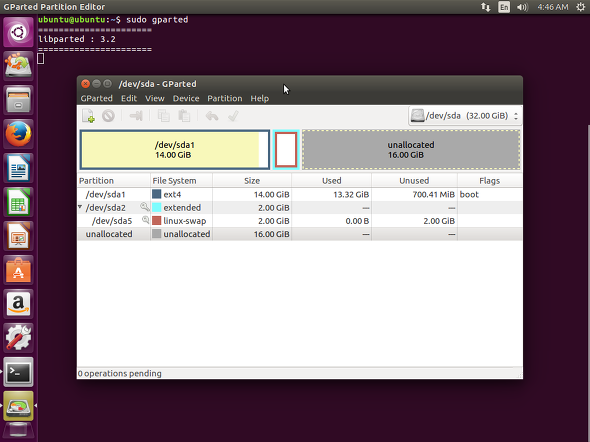Click the Paste partition toolbar icon
Screen dimensions: 590x442
pyautogui.click(x=184, y=116)
